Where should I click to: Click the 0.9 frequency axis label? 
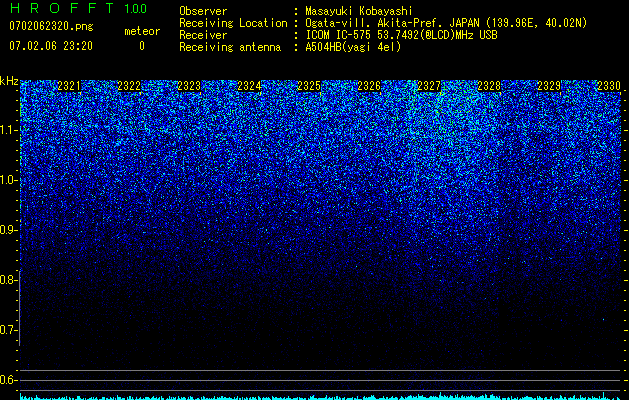coord(7,230)
